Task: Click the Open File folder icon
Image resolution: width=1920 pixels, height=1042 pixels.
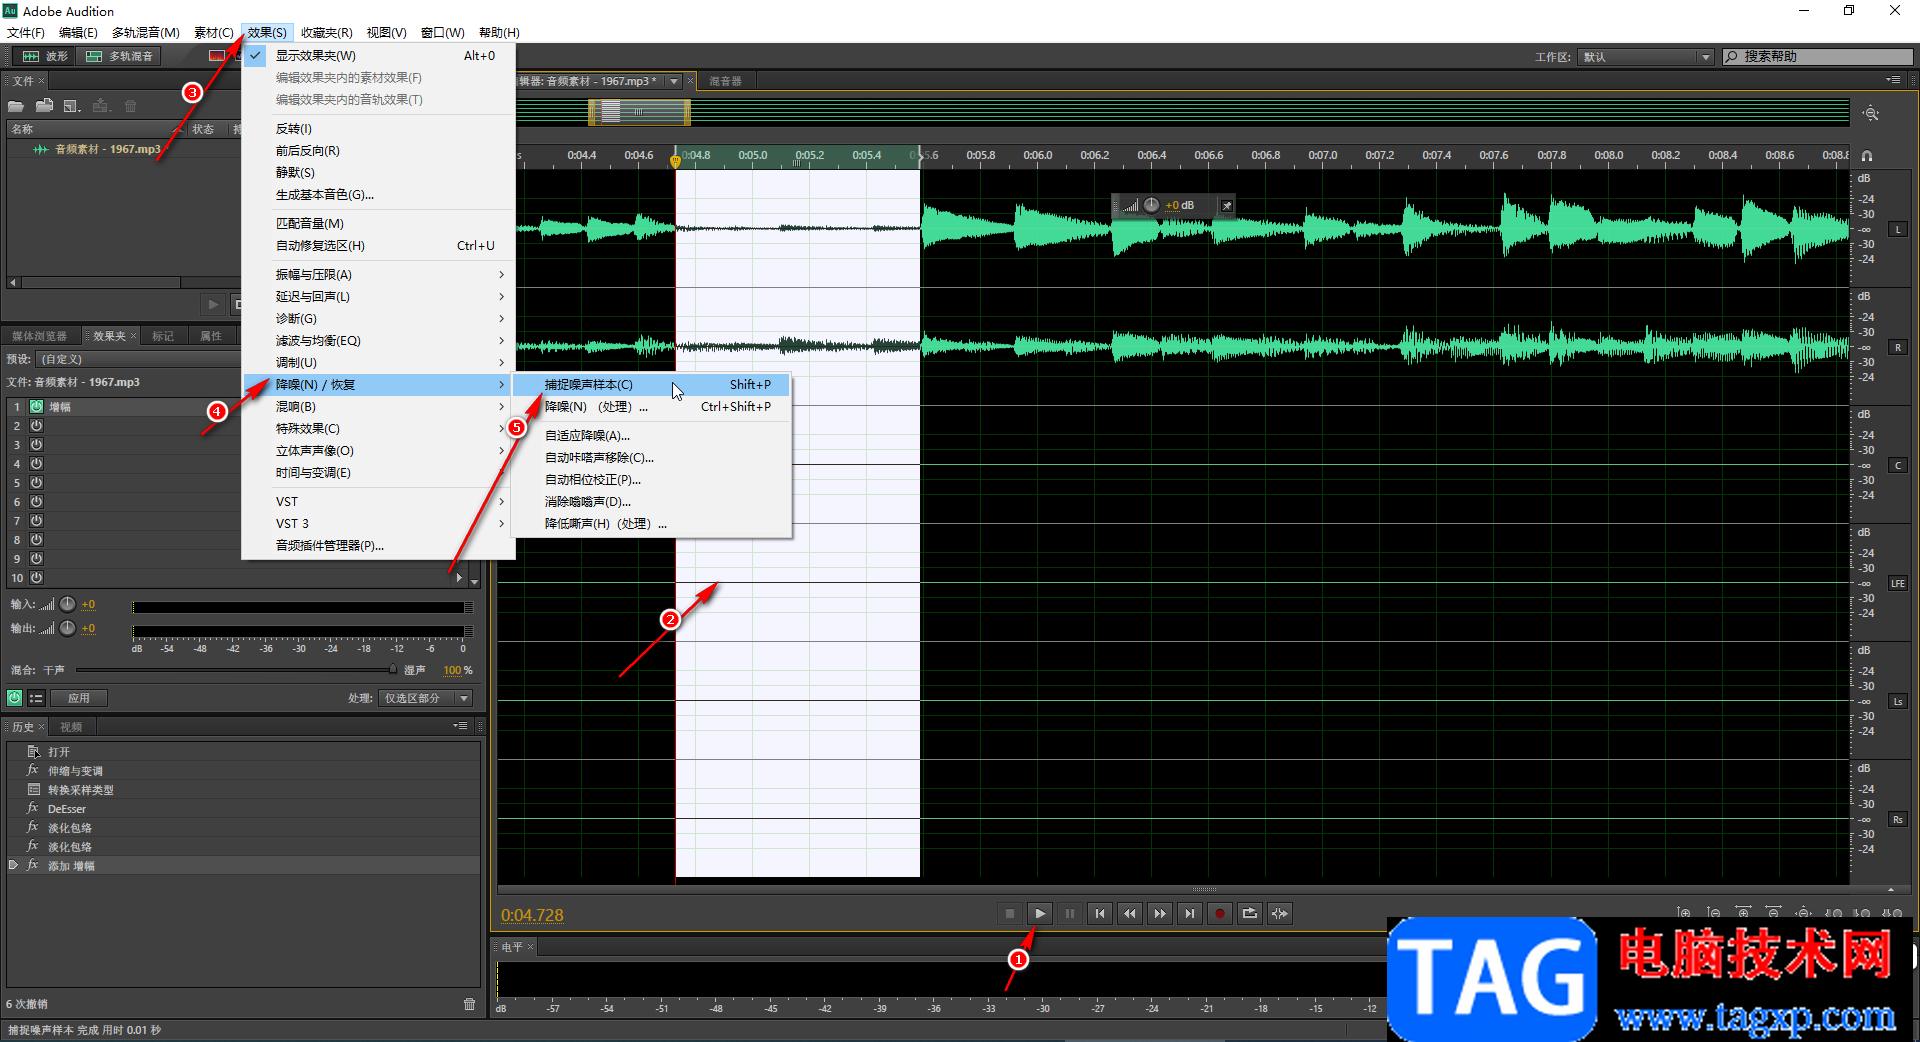Action: pos(16,106)
